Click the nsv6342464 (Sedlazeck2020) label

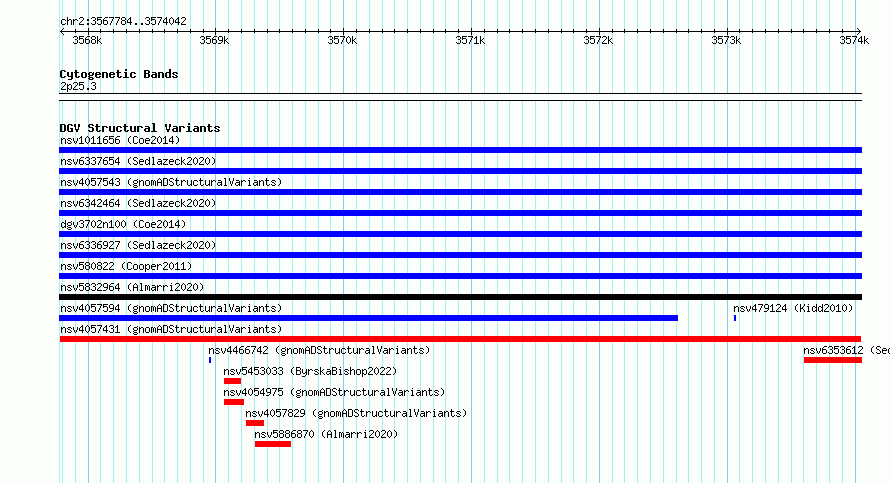pyautogui.click(x=138, y=203)
